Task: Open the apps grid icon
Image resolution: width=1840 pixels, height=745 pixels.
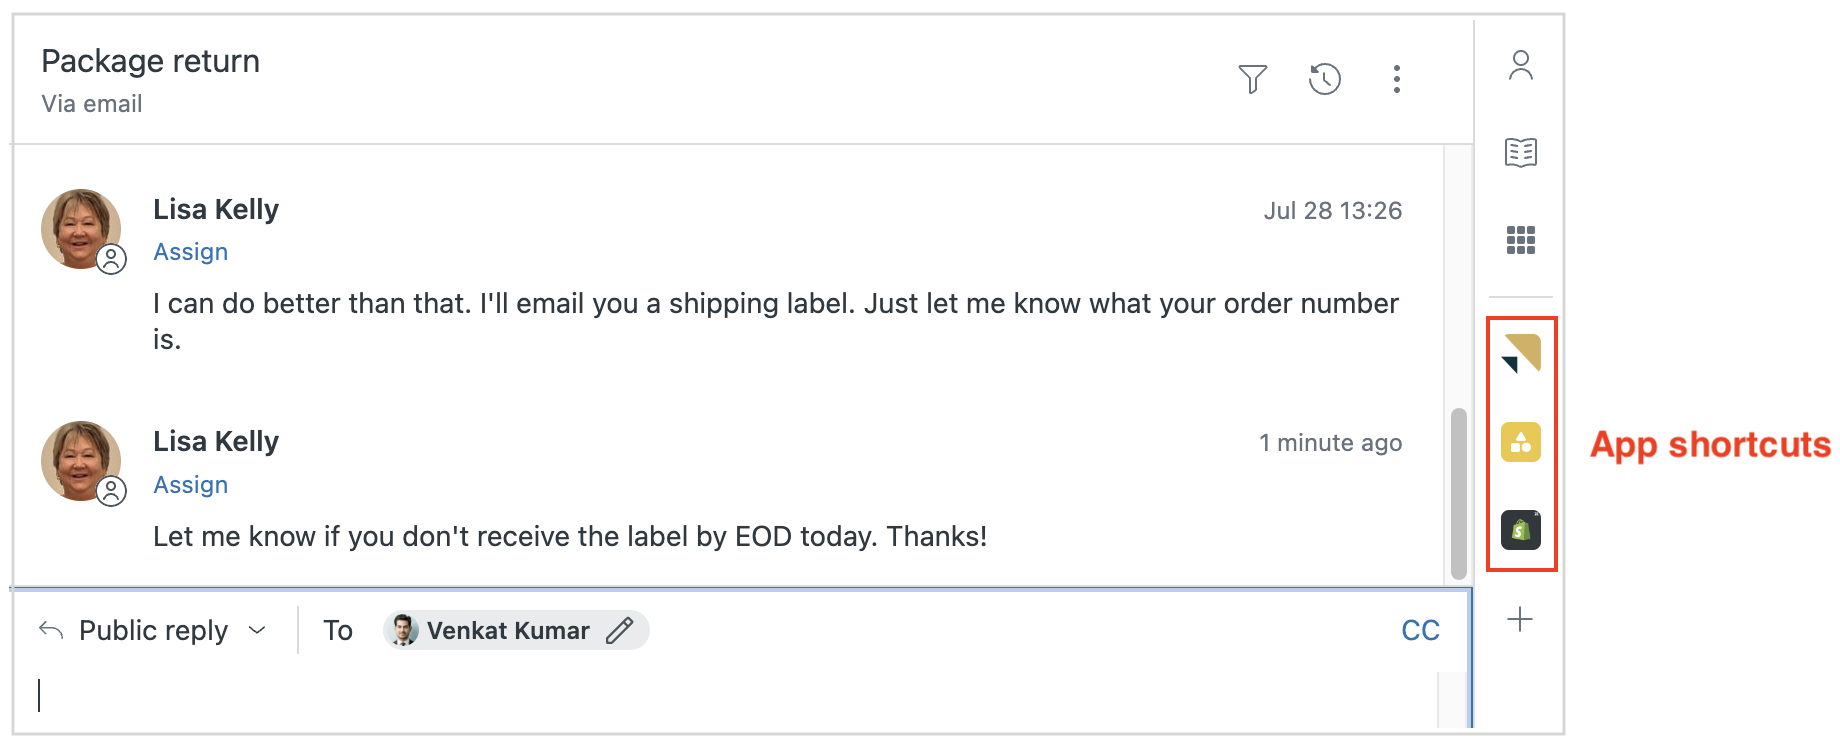Action: 1520,240
